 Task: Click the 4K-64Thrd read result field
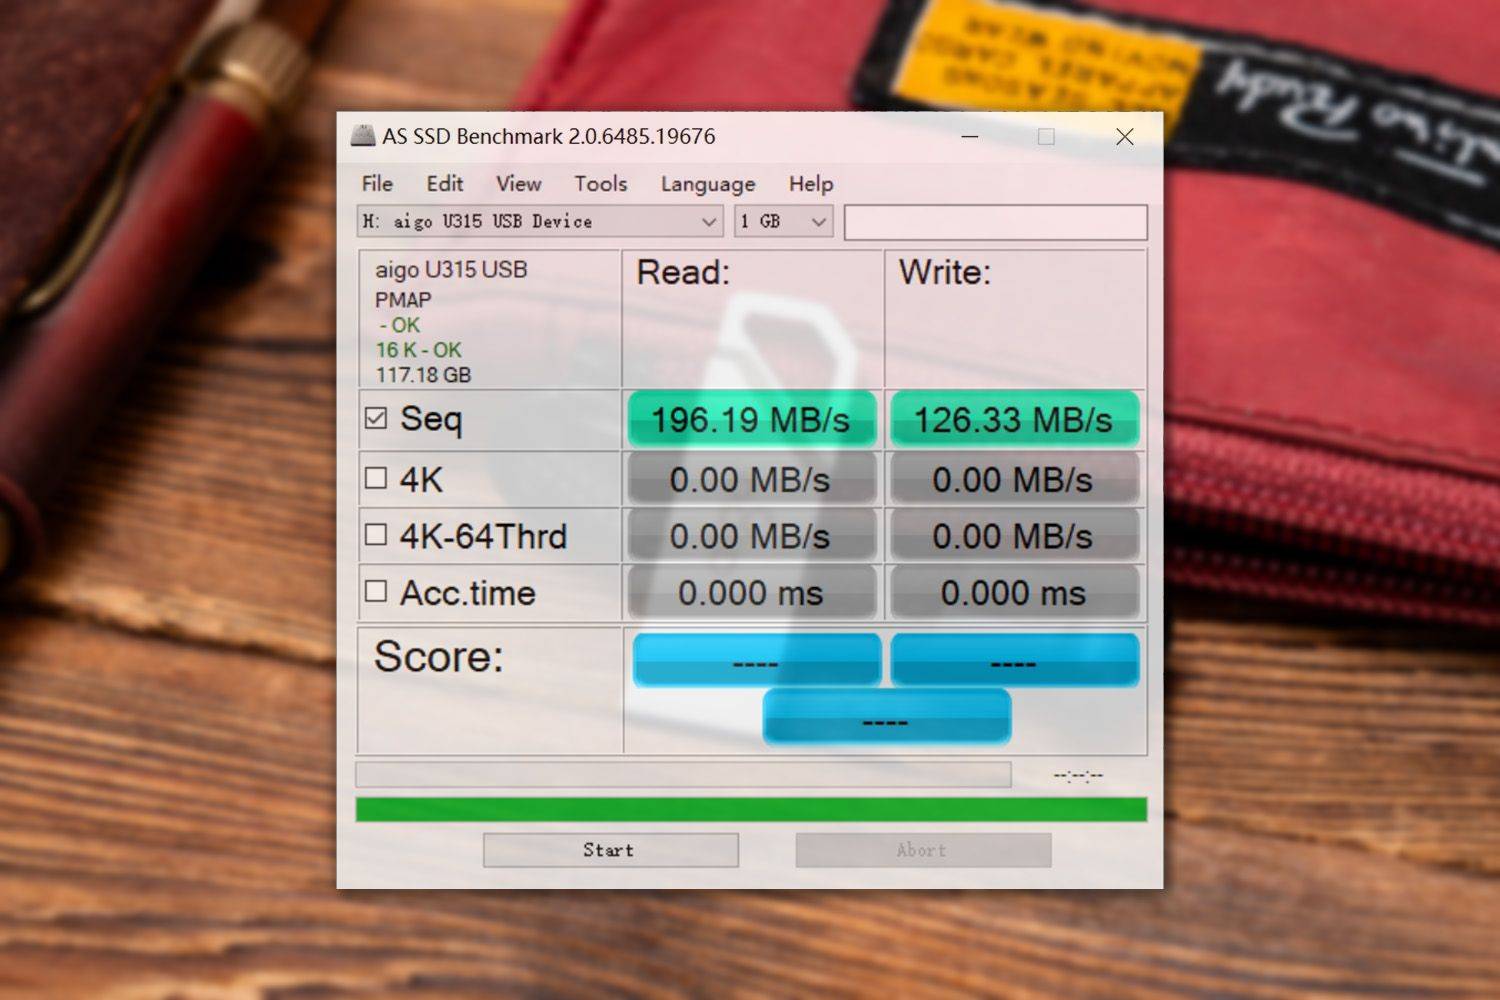(752, 536)
